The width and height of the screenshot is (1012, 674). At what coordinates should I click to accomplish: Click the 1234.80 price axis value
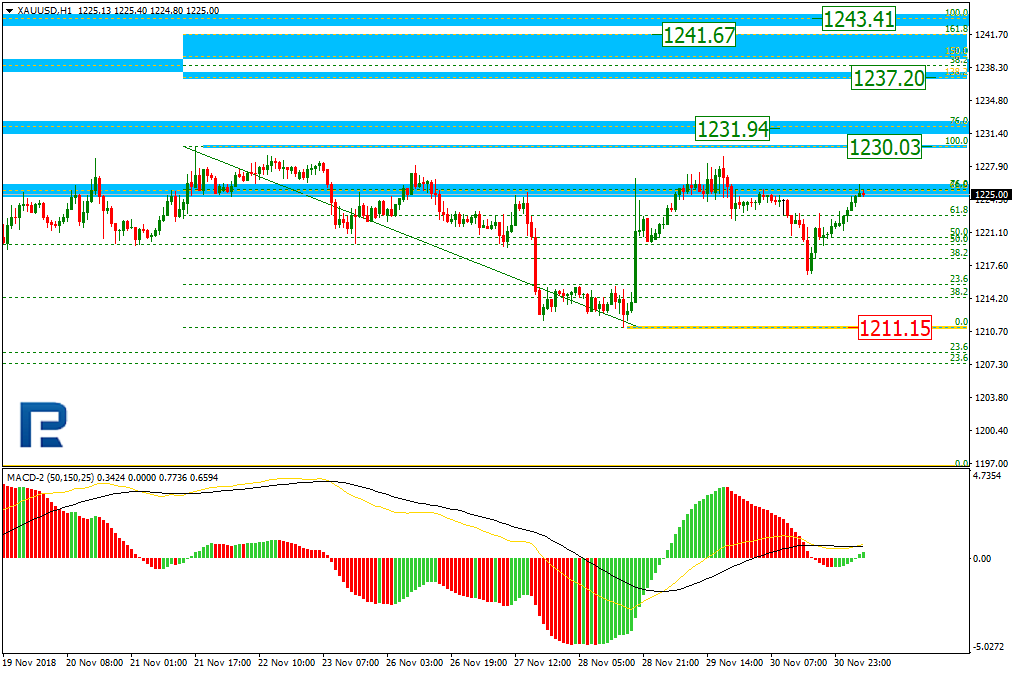[x=992, y=100]
